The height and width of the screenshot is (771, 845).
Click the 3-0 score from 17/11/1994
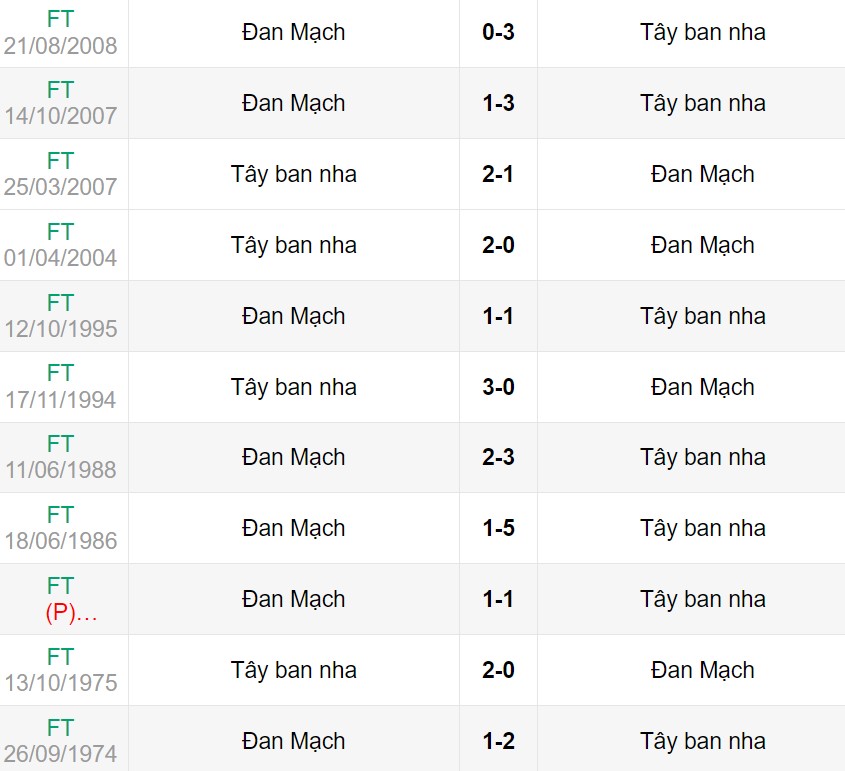pyautogui.click(x=498, y=387)
